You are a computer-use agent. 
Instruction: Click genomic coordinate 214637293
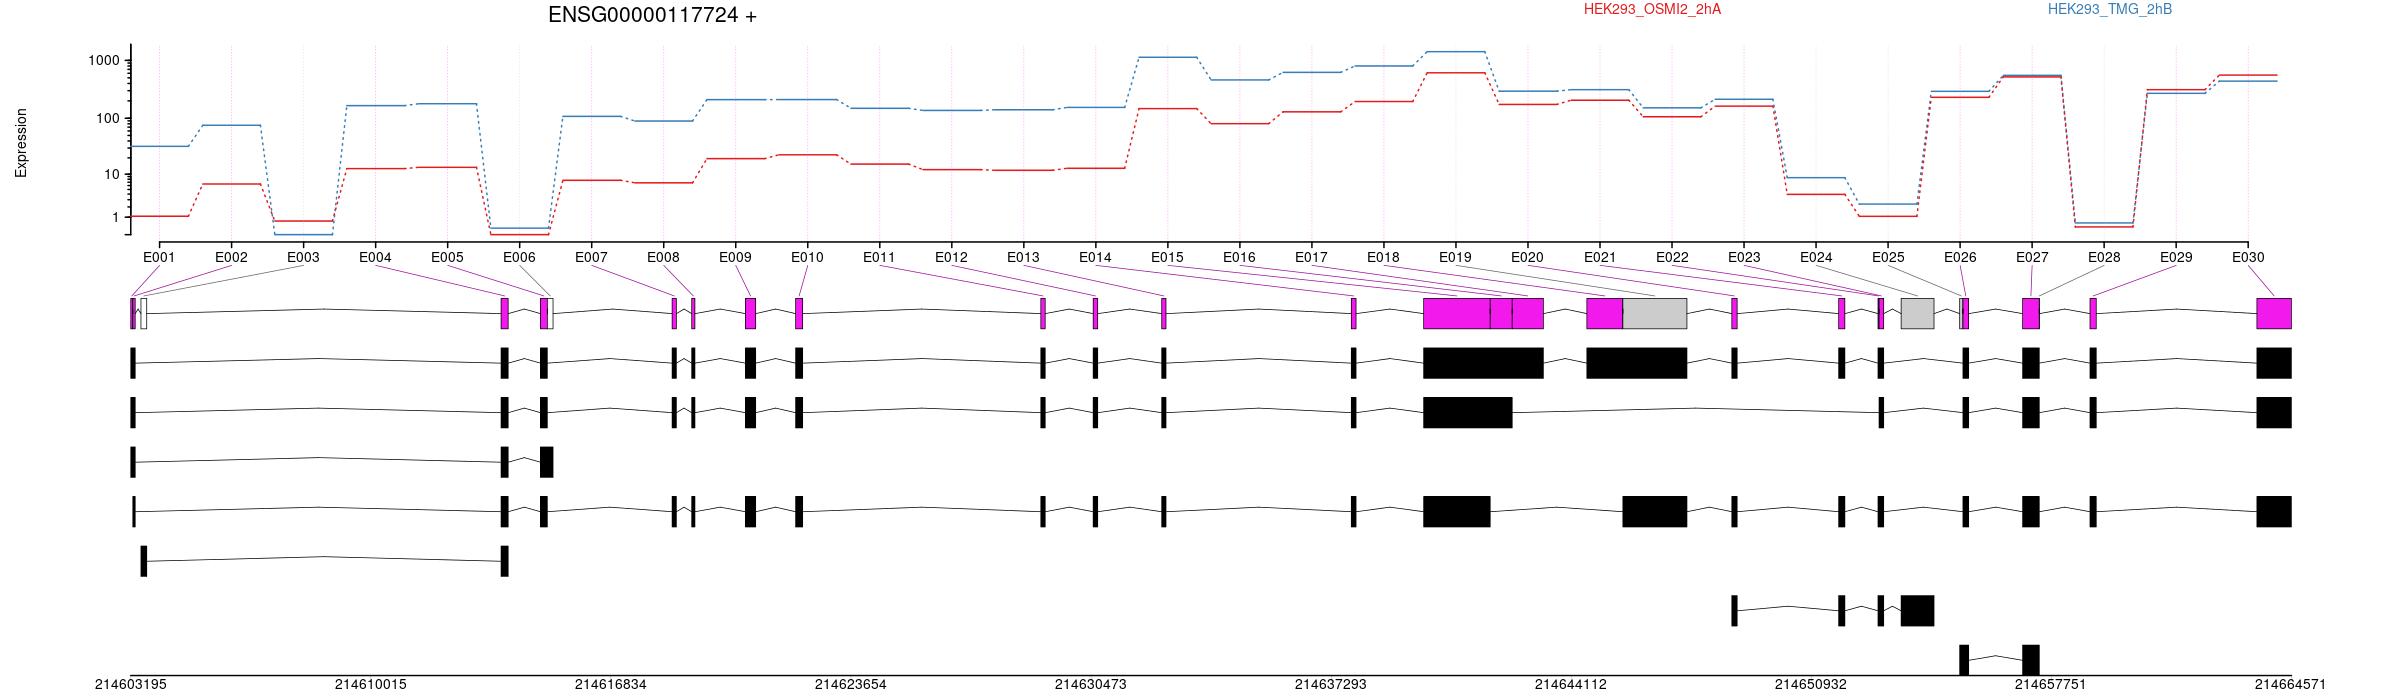[x=1331, y=685]
